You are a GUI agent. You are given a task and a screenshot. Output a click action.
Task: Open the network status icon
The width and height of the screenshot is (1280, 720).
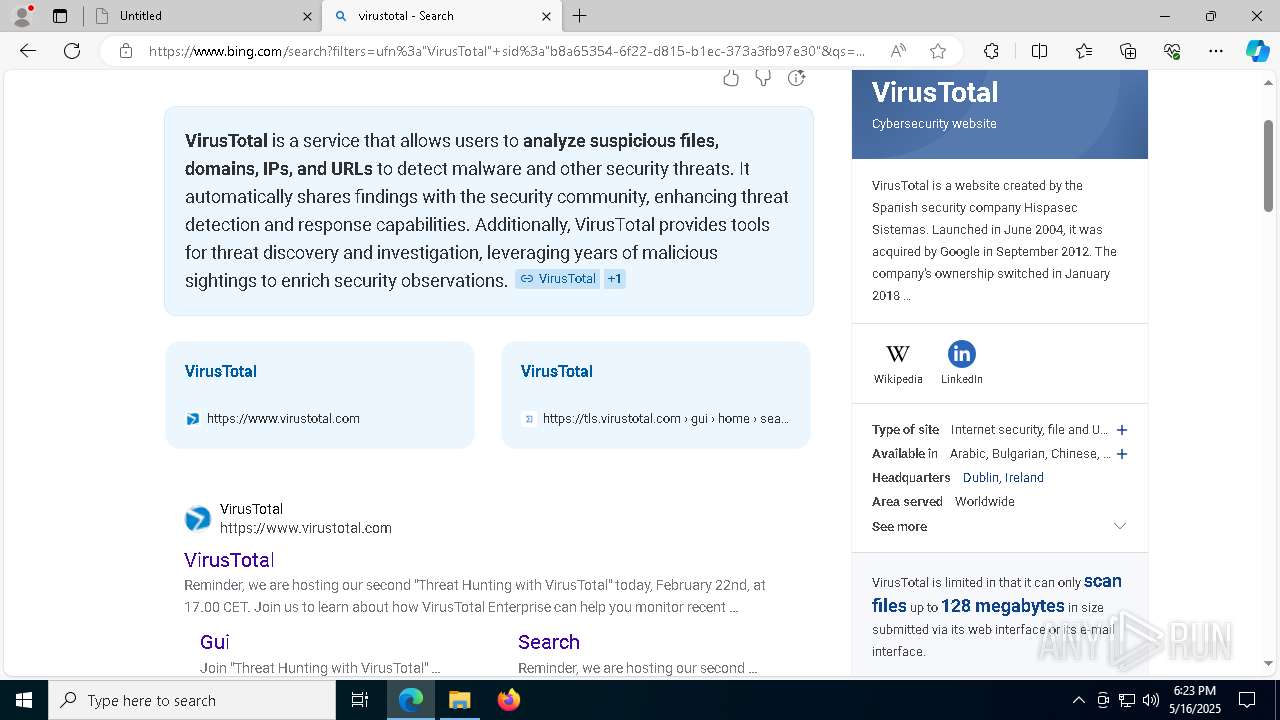coord(1127,700)
